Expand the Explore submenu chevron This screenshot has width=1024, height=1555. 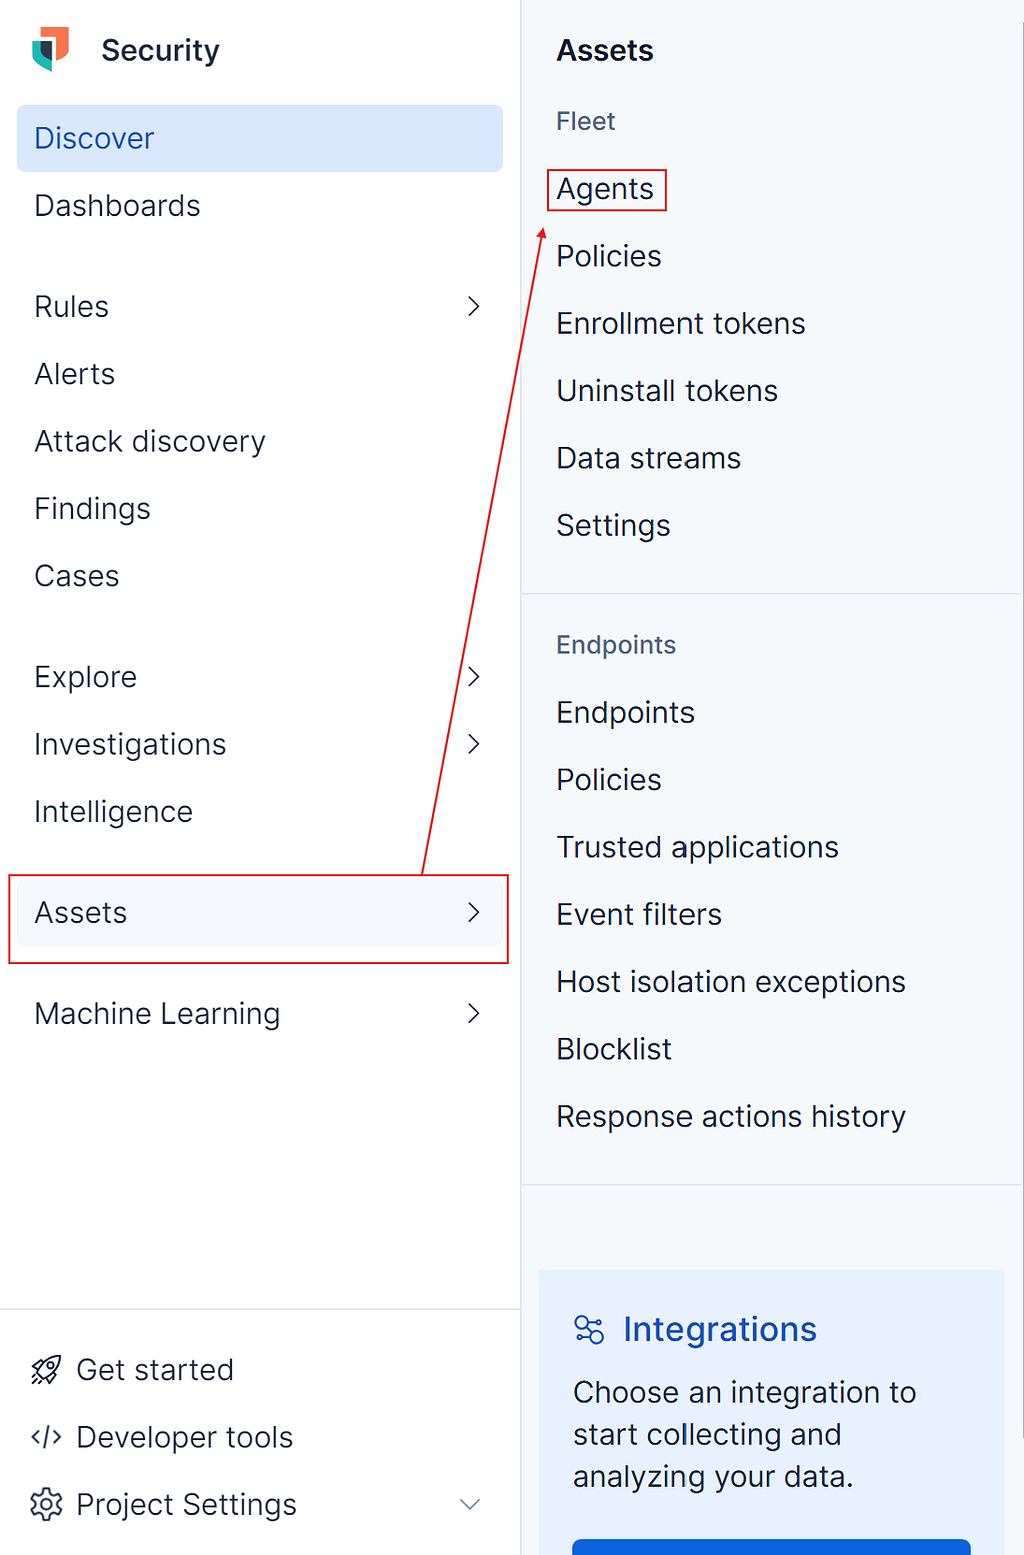(x=474, y=677)
